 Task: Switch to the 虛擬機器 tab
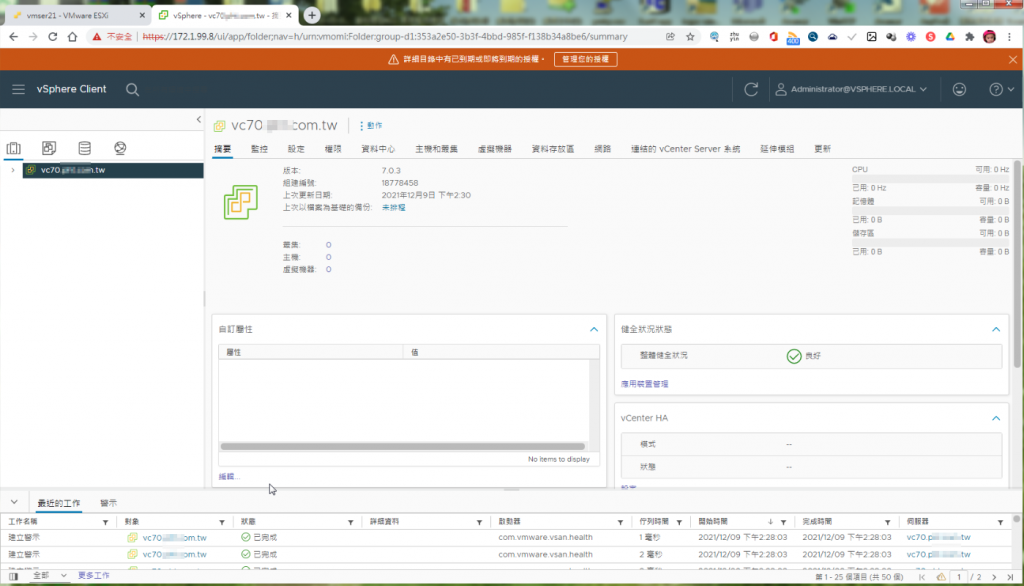click(494, 149)
